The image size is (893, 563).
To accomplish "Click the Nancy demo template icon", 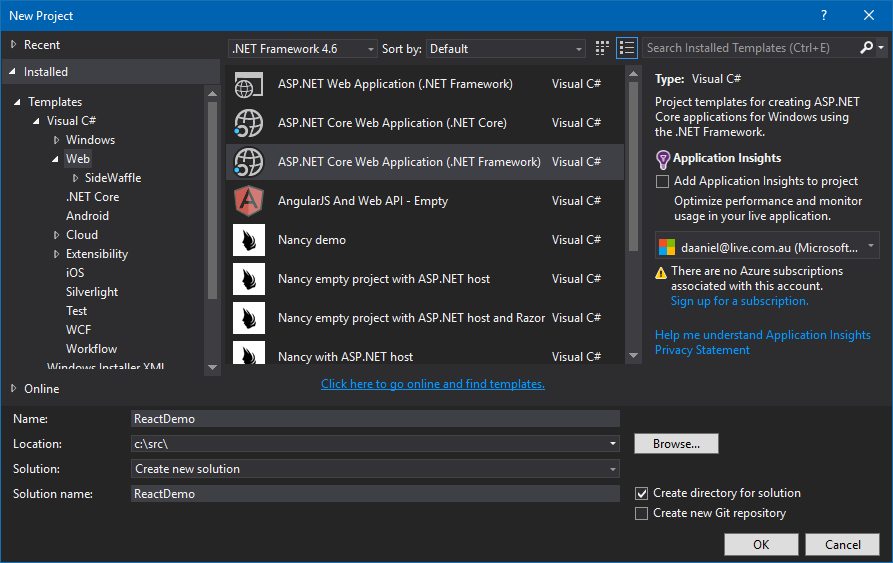I will [x=248, y=240].
